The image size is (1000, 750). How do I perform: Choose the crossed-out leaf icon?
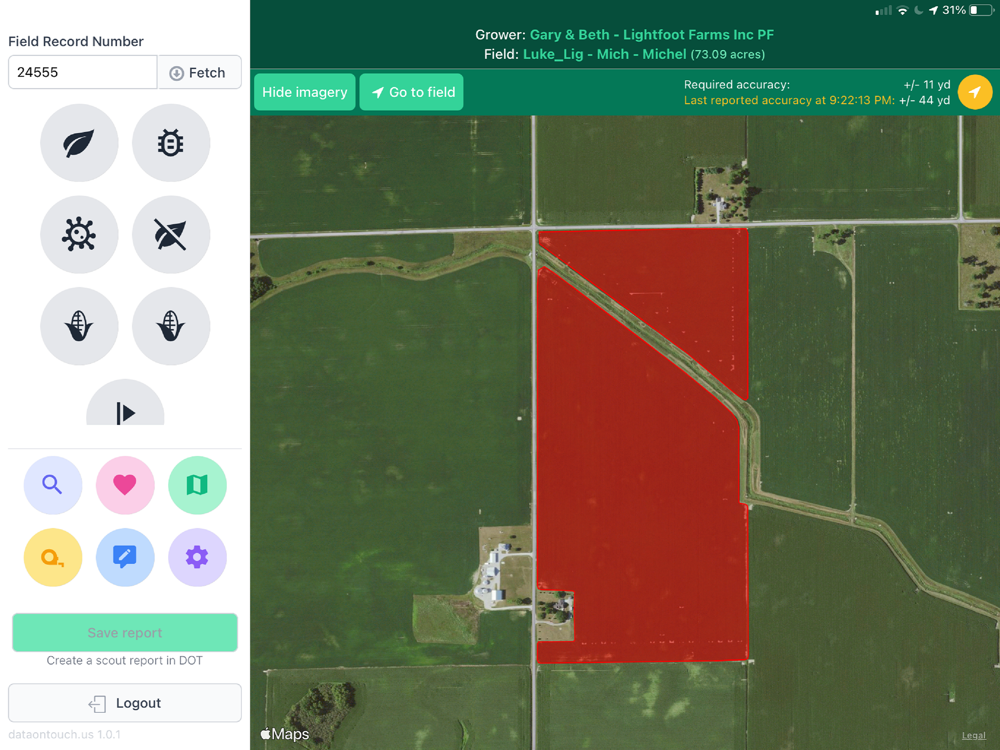pyautogui.click(x=171, y=235)
